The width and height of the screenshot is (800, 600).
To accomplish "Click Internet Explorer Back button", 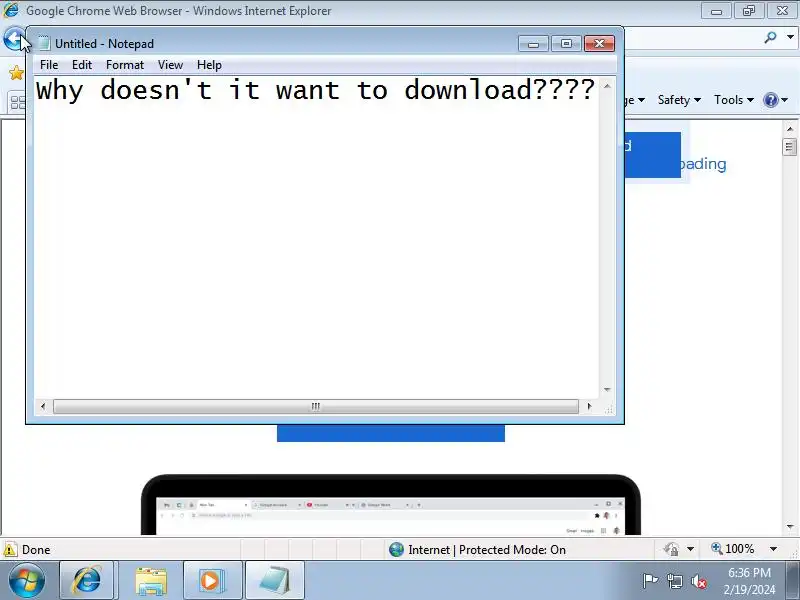I will pyautogui.click(x=14, y=38).
